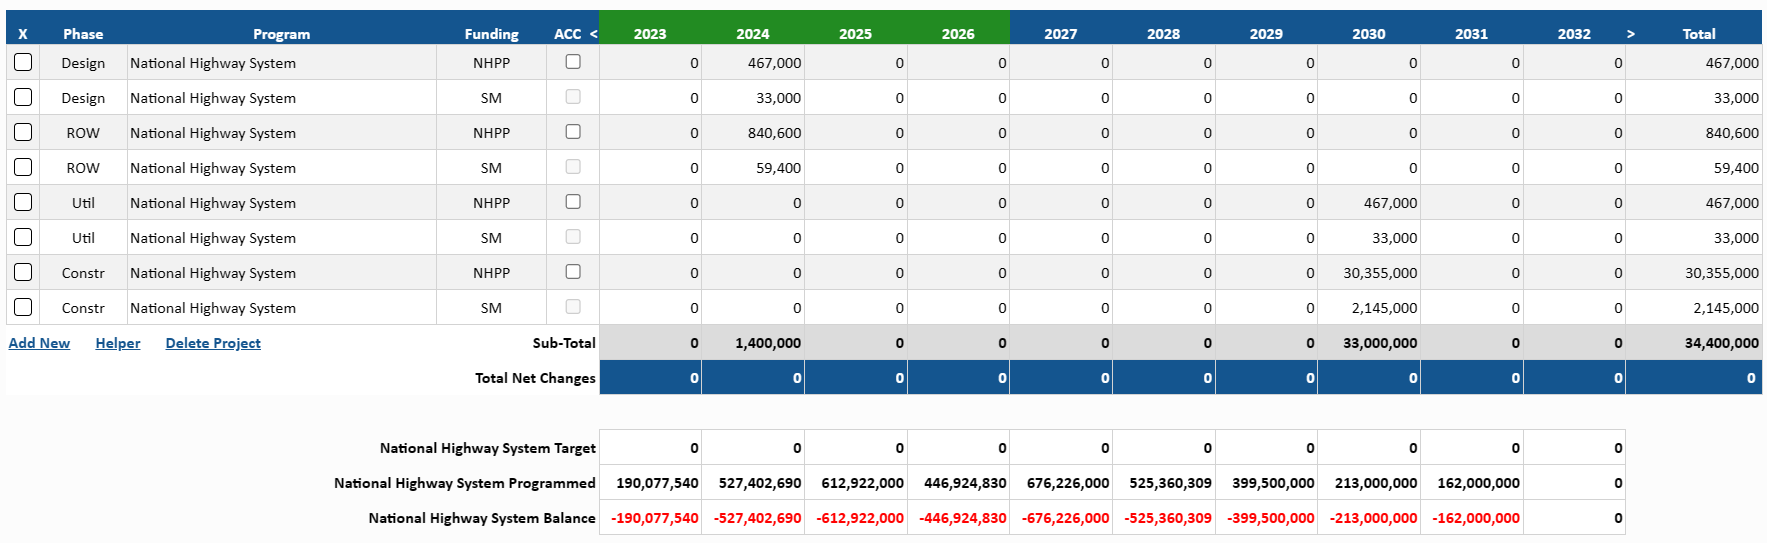Tick the row checkbox for ROW NHPP
This screenshot has width=1767, height=543.
(23, 132)
